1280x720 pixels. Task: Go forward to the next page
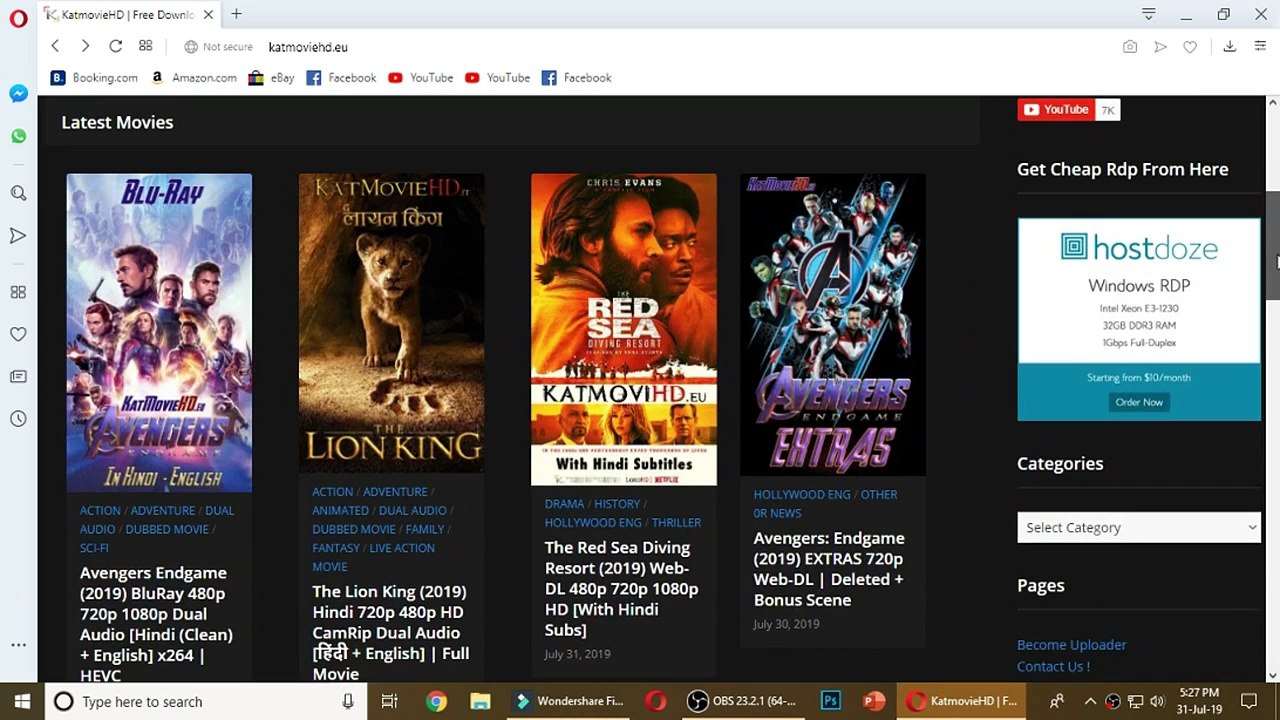click(85, 46)
